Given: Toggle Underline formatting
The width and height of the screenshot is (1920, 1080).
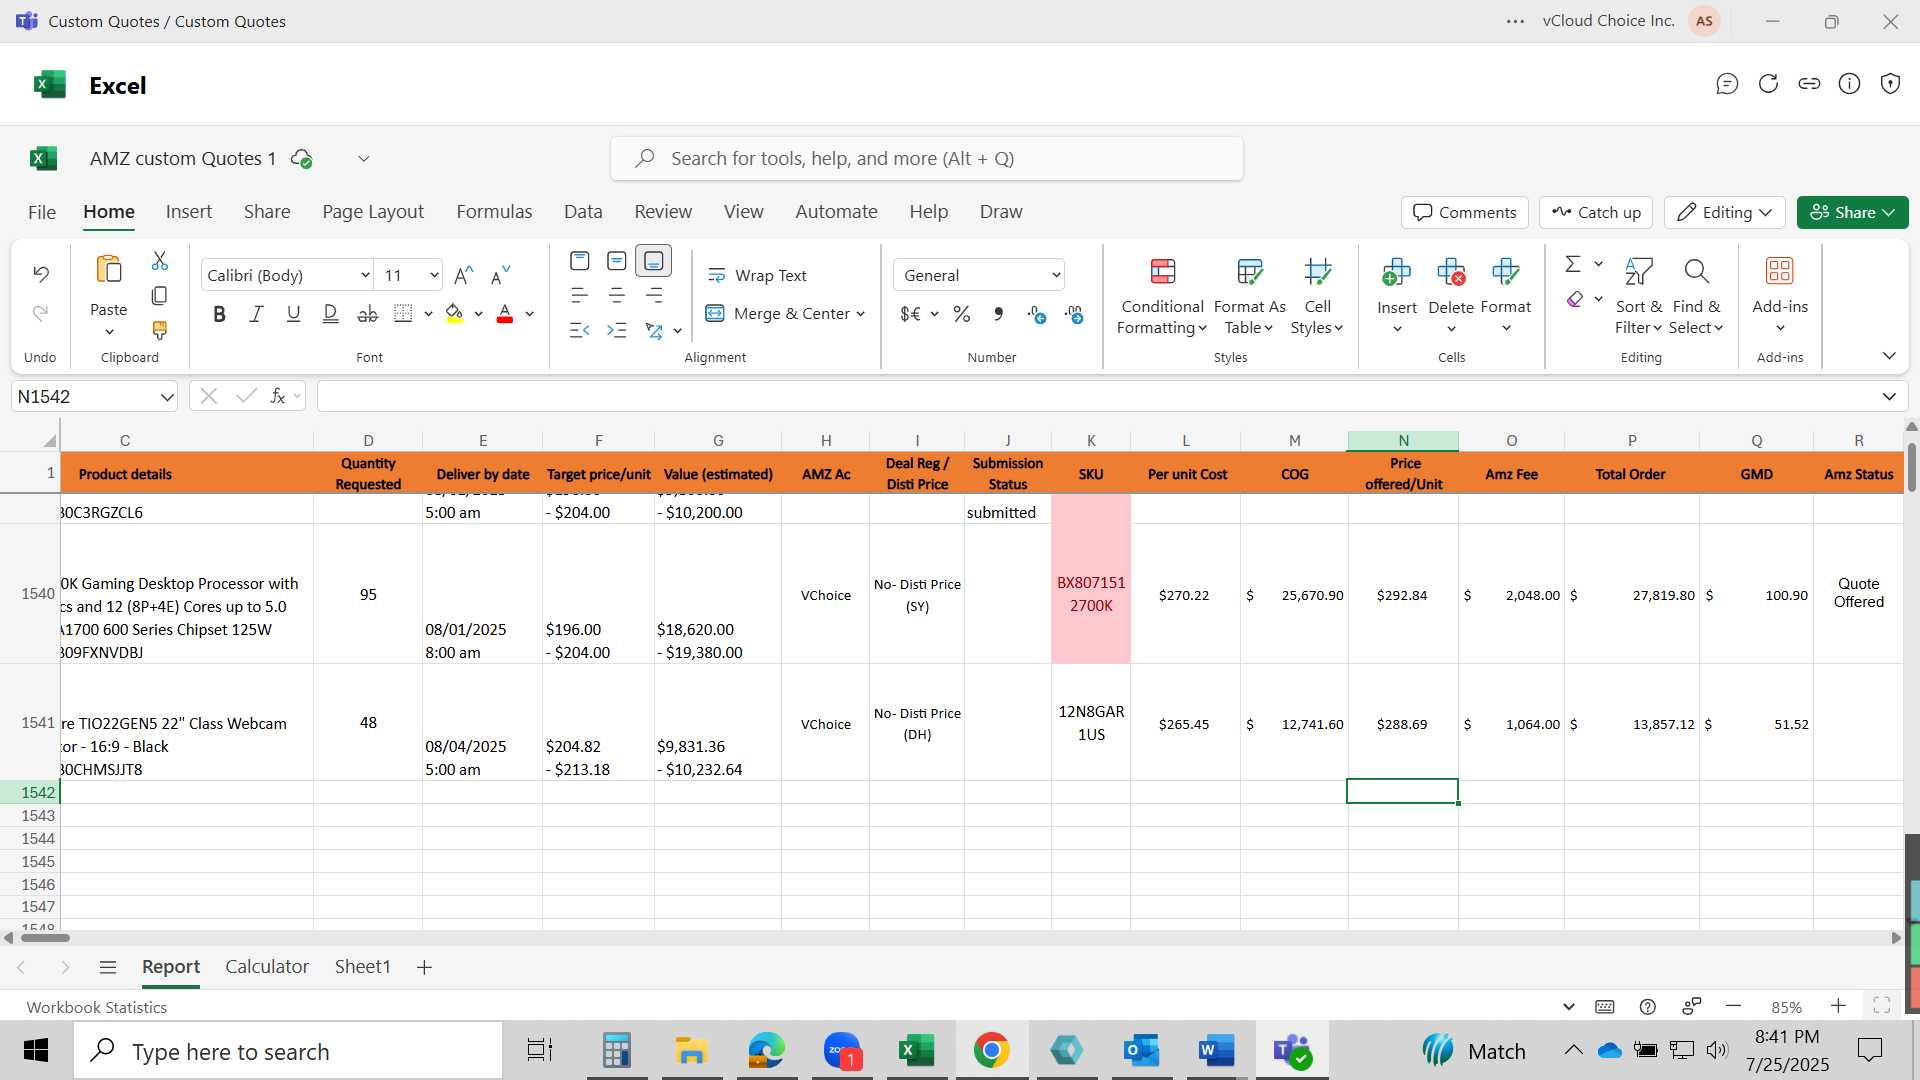Looking at the screenshot, I should pos(293,314).
